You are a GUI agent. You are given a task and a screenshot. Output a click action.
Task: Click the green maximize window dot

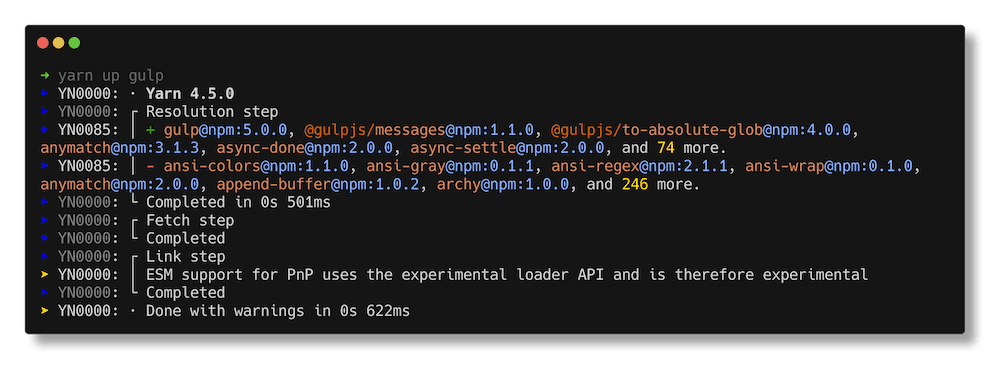pos(74,43)
